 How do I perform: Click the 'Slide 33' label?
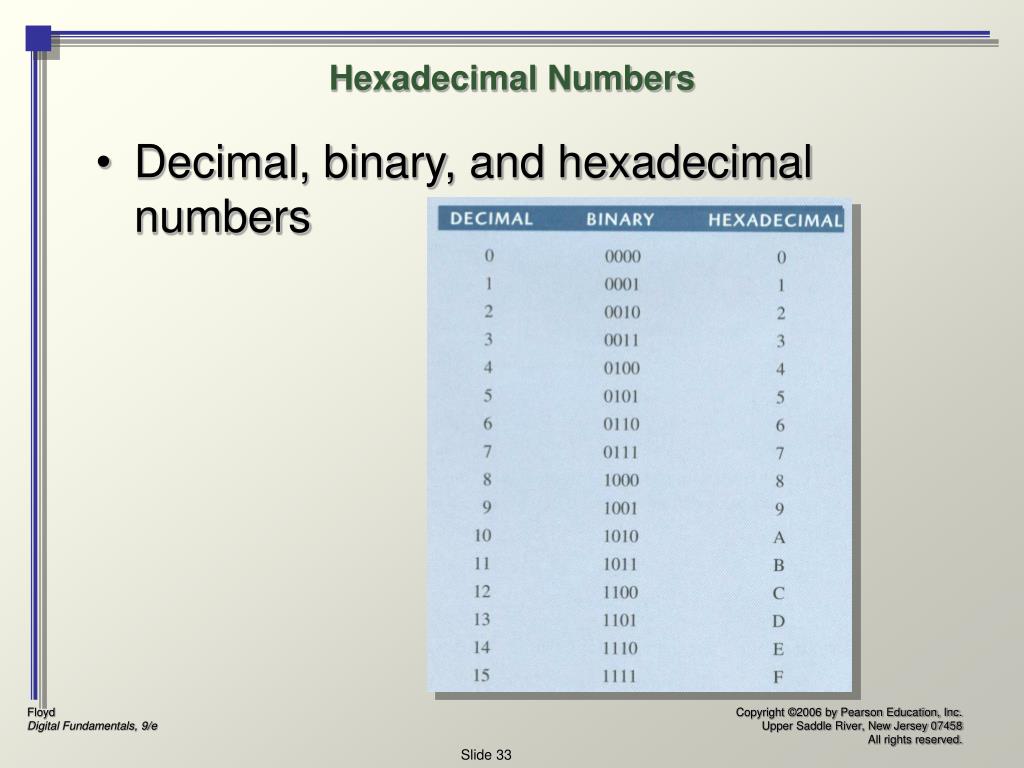pyautogui.click(x=486, y=755)
